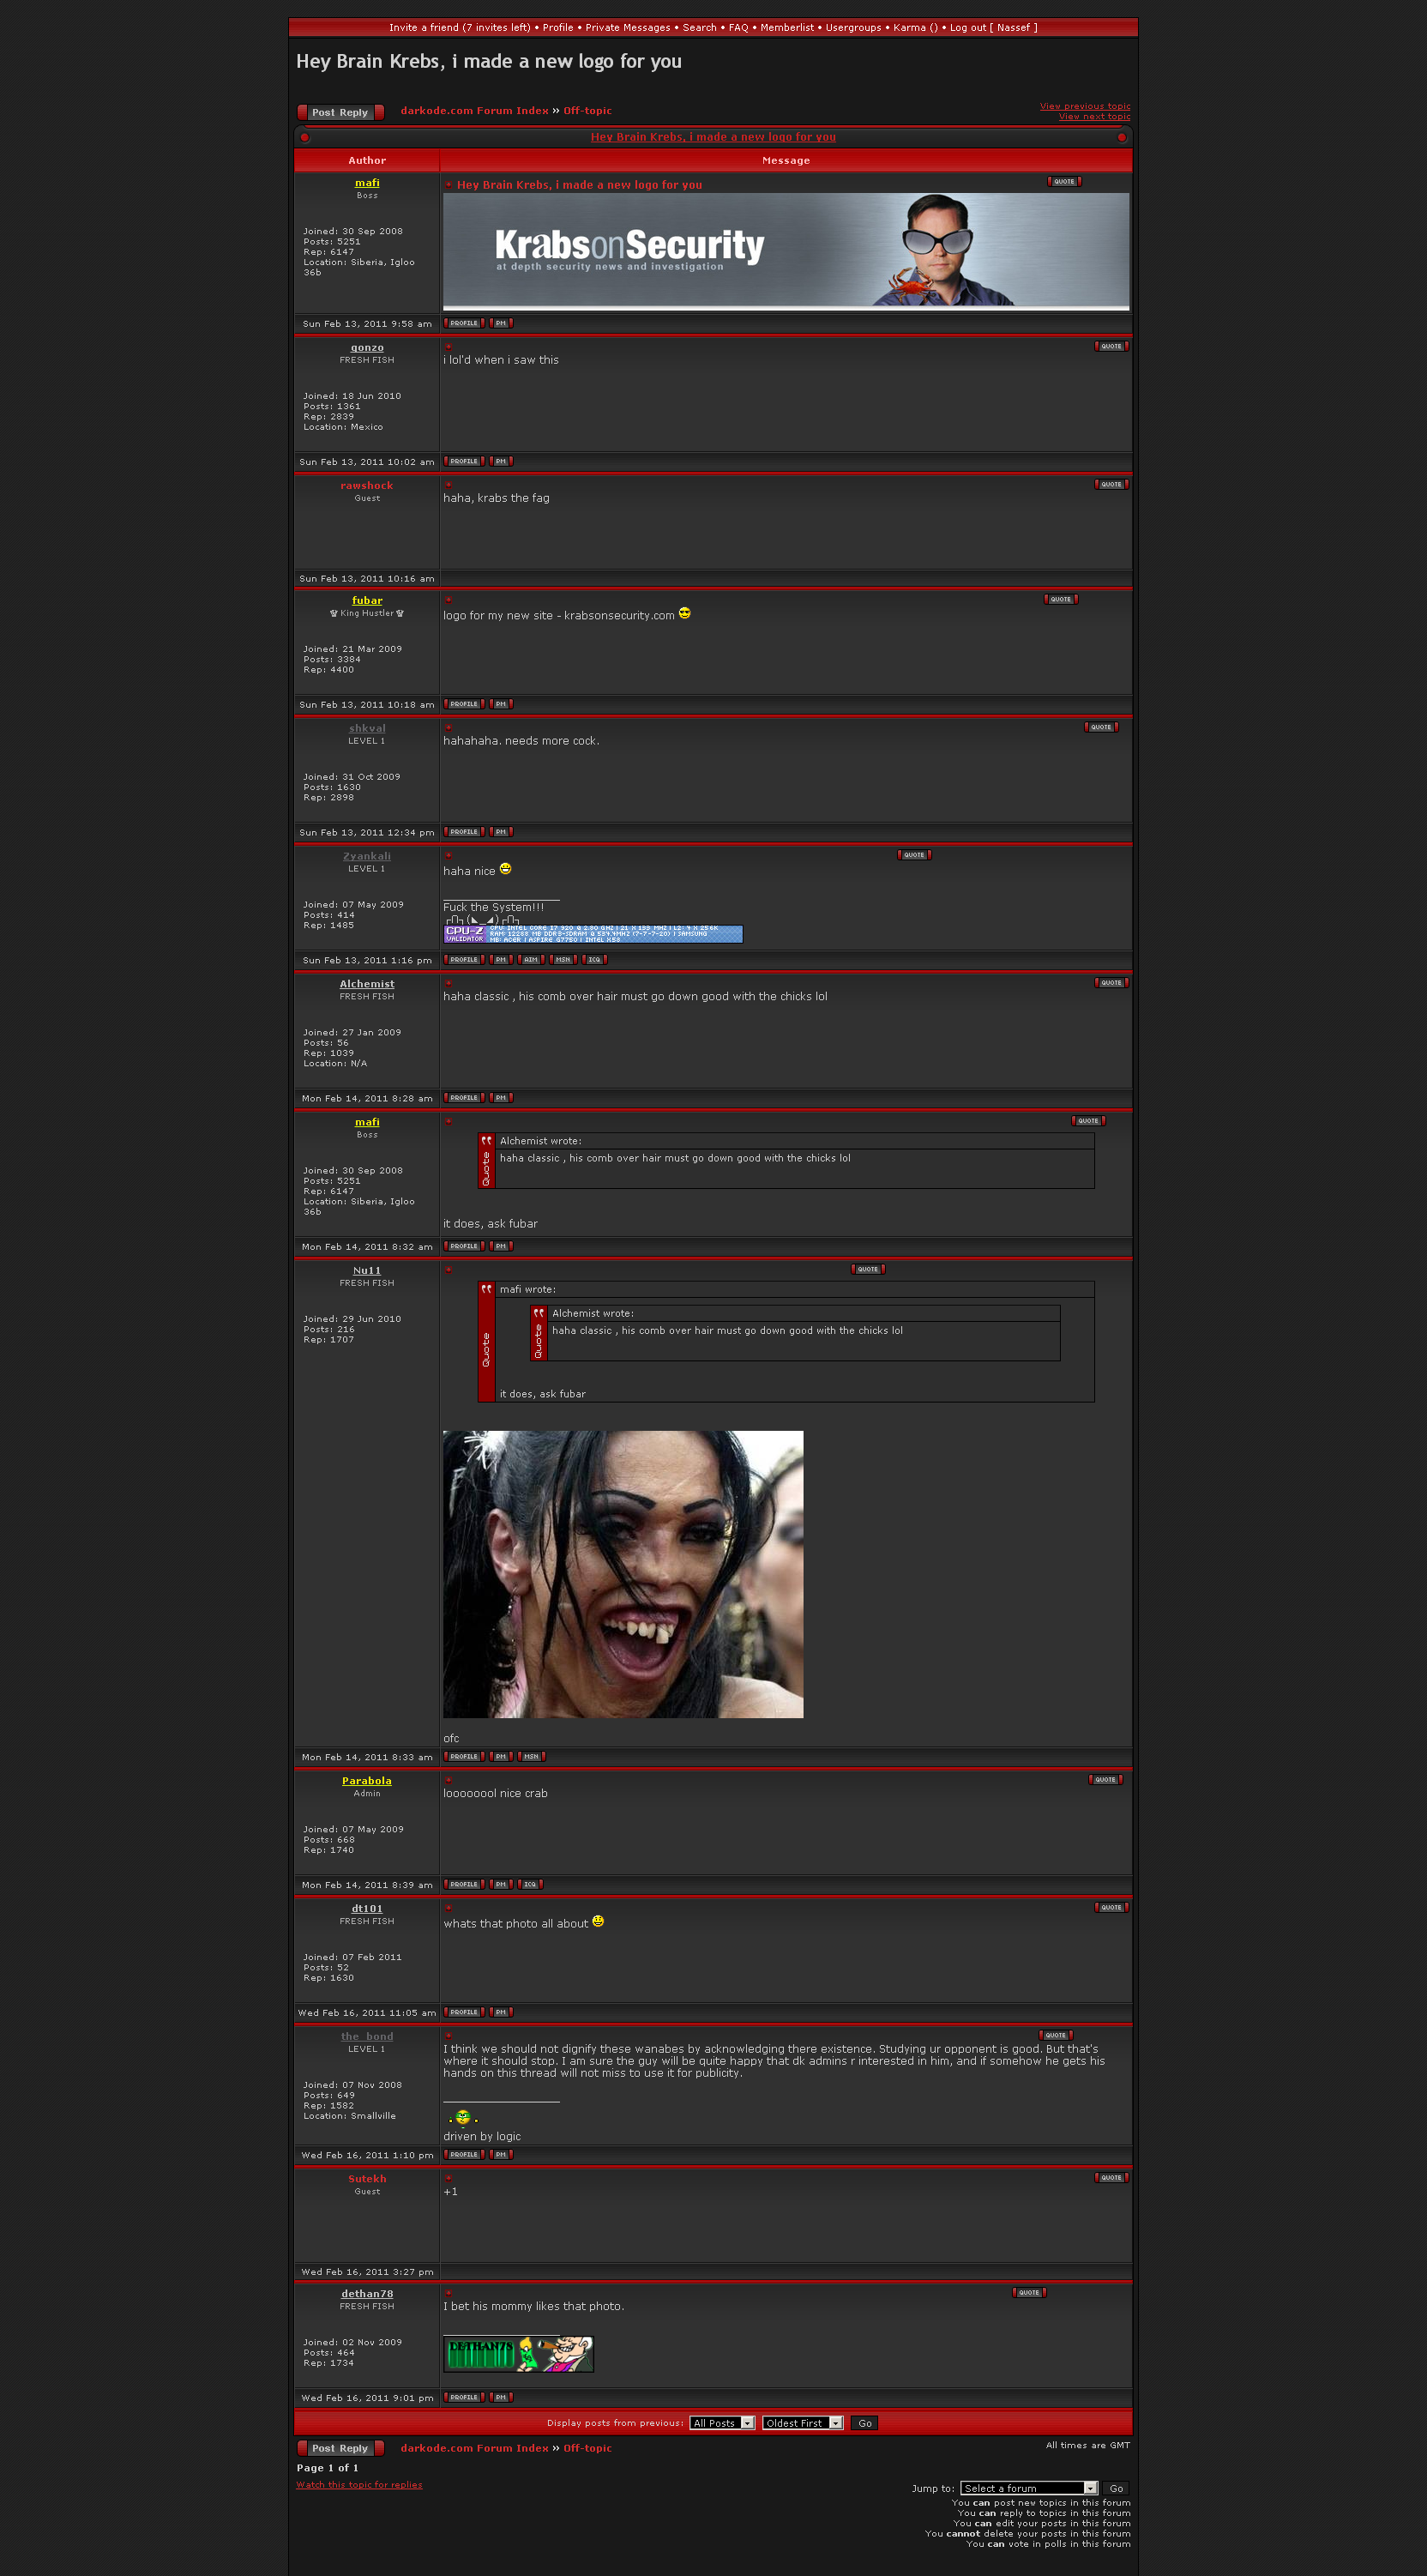Open the 'Select a forum' jump dropdown
Image resolution: width=1427 pixels, height=2576 pixels.
[x=1028, y=2488]
